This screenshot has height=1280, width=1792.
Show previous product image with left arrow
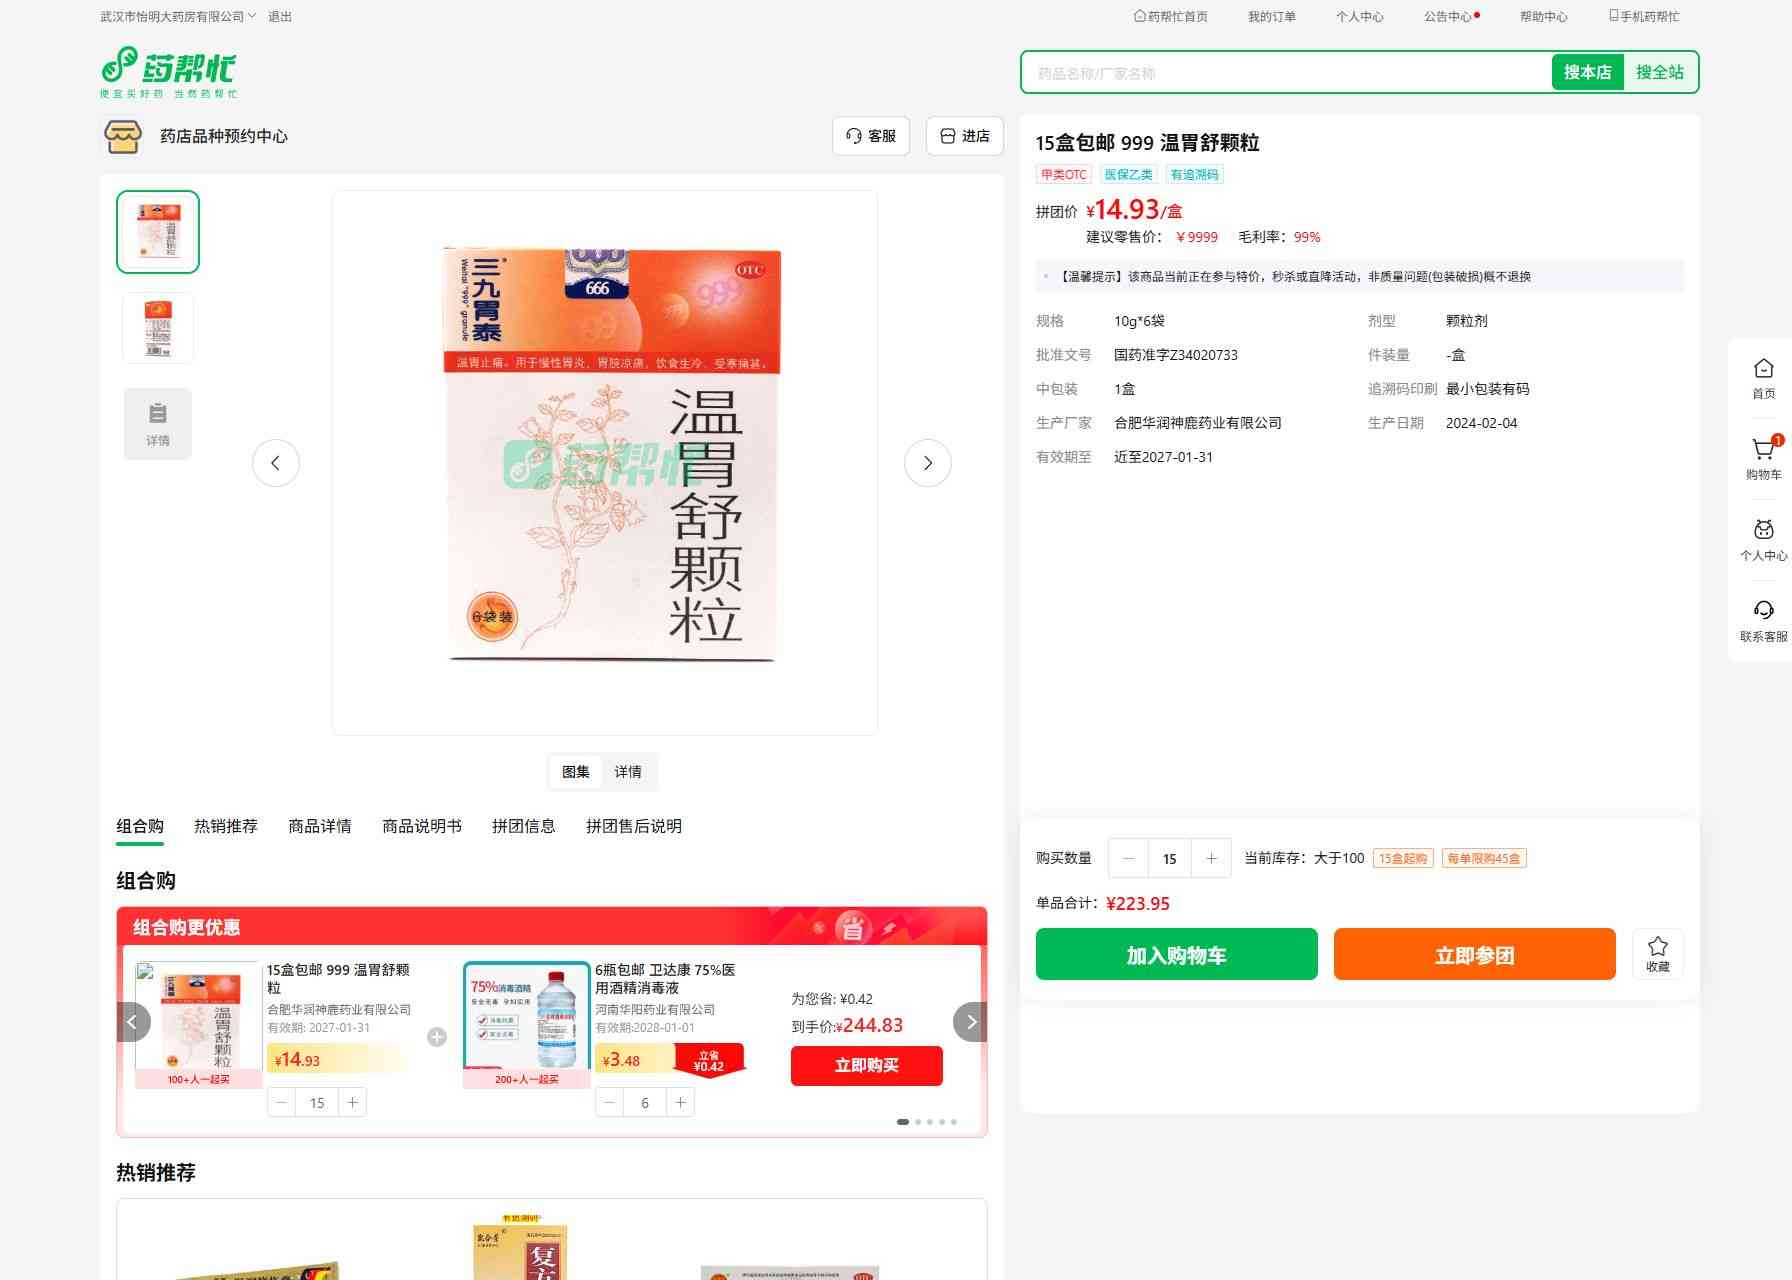[276, 463]
